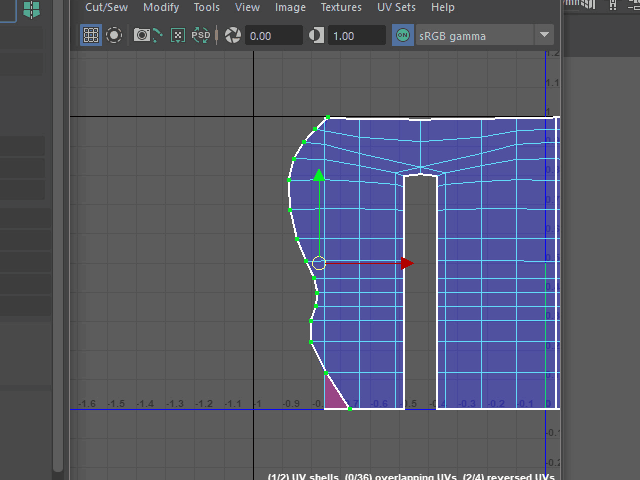Click the yellow circle manipulator center
The width and height of the screenshot is (640, 480).
(x=319, y=263)
